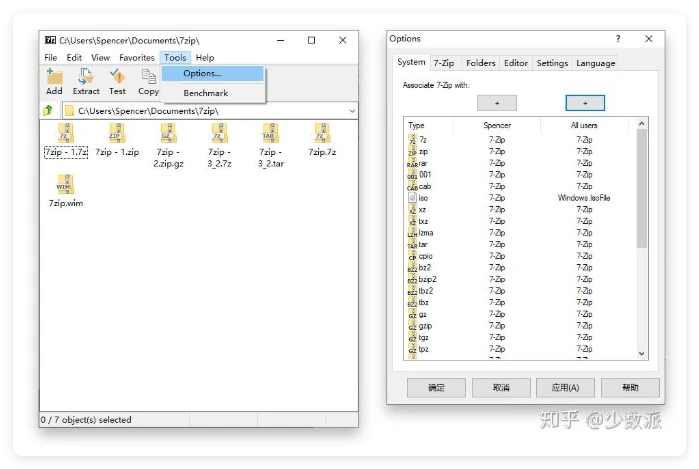Click the plus button above Spencer column

pos(497,103)
